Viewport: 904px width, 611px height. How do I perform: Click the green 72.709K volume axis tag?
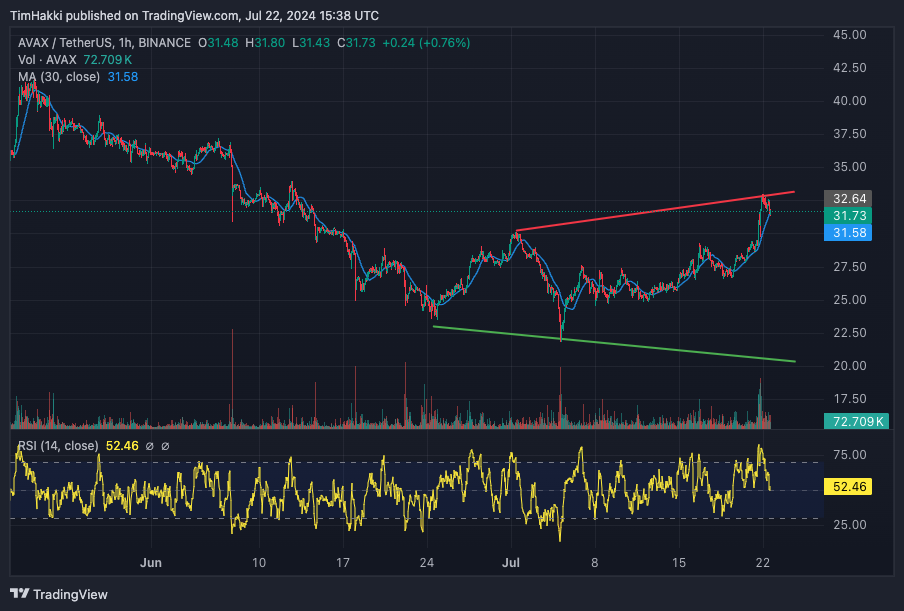852,422
